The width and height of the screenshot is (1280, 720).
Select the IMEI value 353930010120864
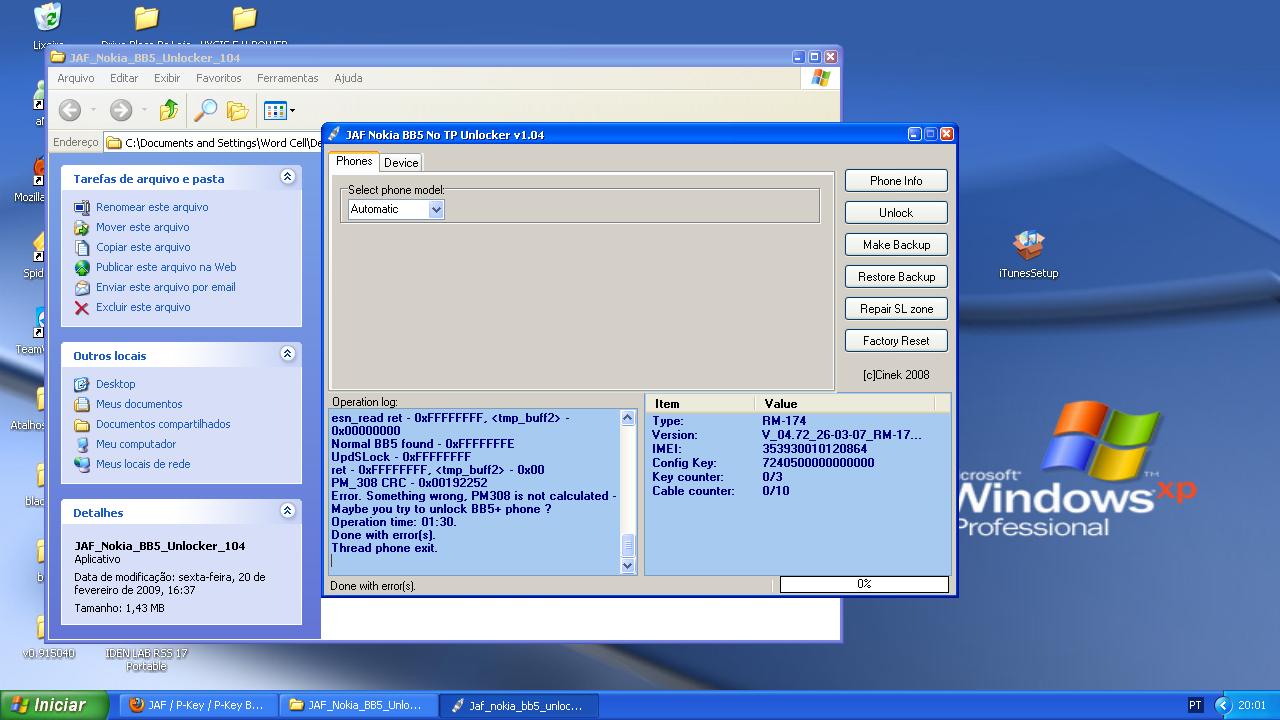(x=815, y=449)
